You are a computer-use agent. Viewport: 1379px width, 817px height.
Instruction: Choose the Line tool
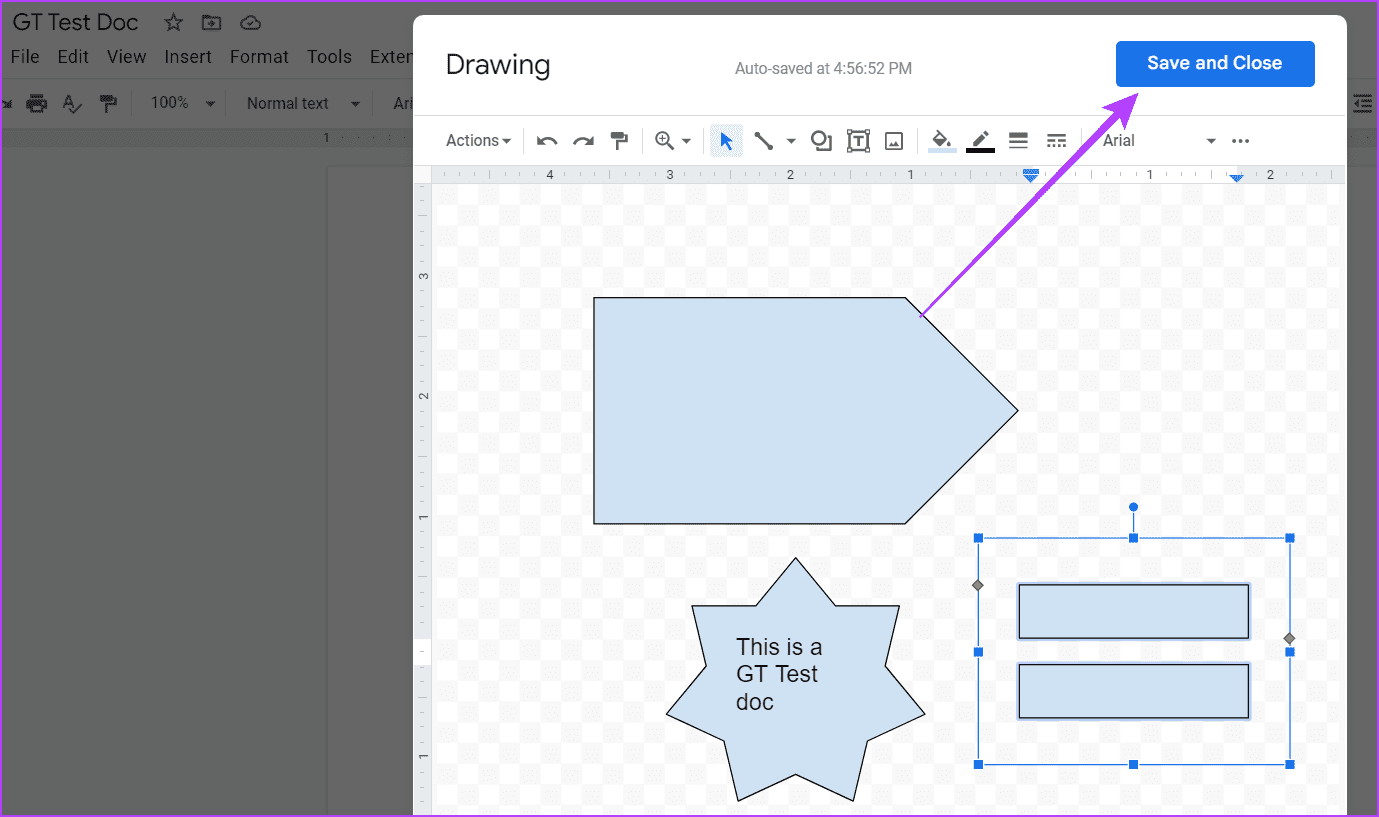click(x=764, y=141)
